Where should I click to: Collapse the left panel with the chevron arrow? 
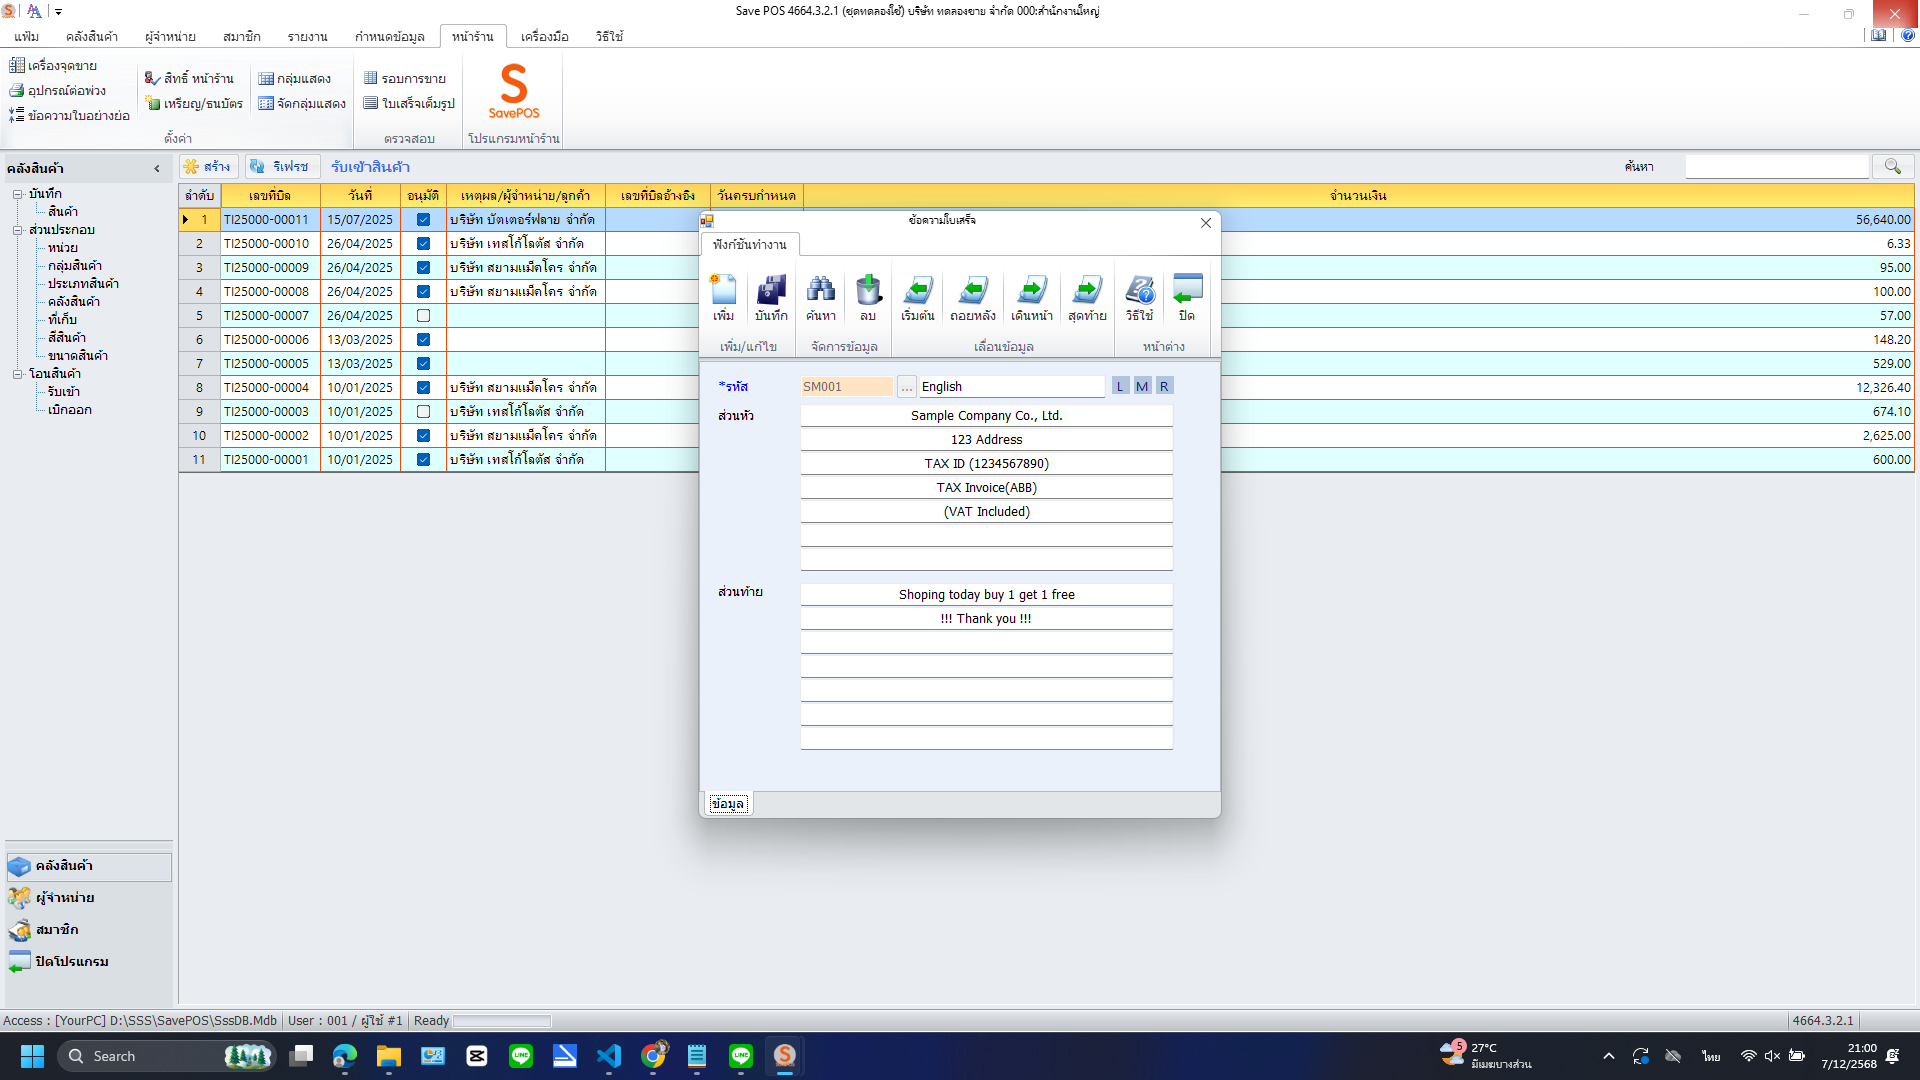(x=156, y=168)
